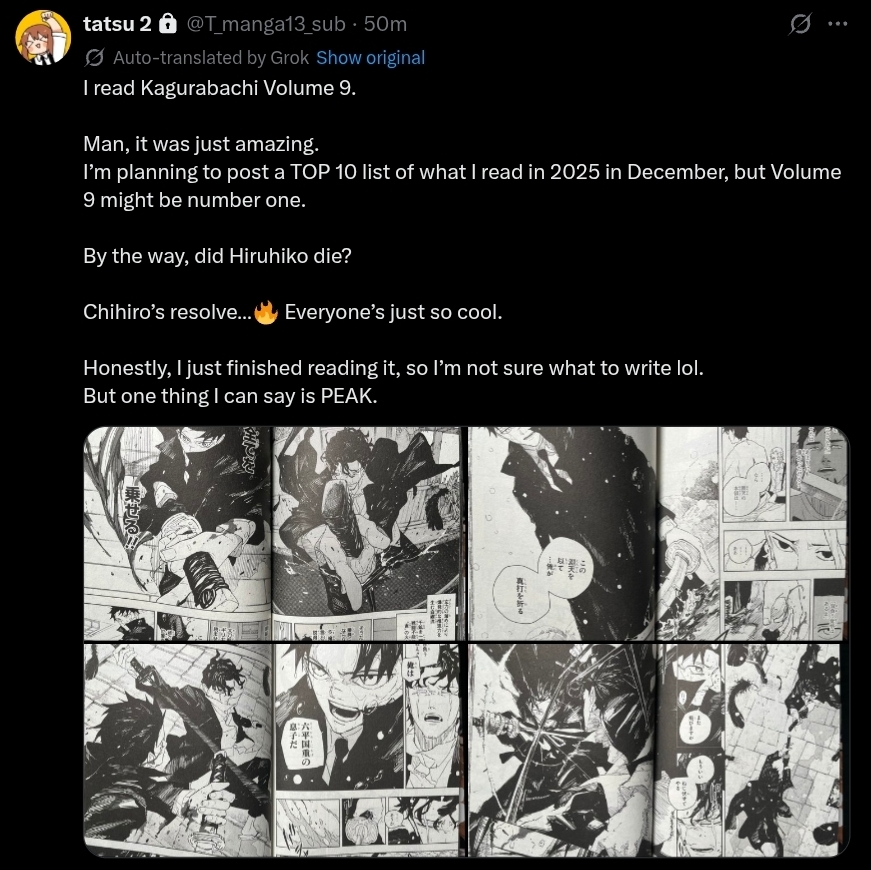This screenshot has width=871, height=870.
Task: Click the text 'By the way, did Hiruhiko die?'
Action: pos(217,256)
